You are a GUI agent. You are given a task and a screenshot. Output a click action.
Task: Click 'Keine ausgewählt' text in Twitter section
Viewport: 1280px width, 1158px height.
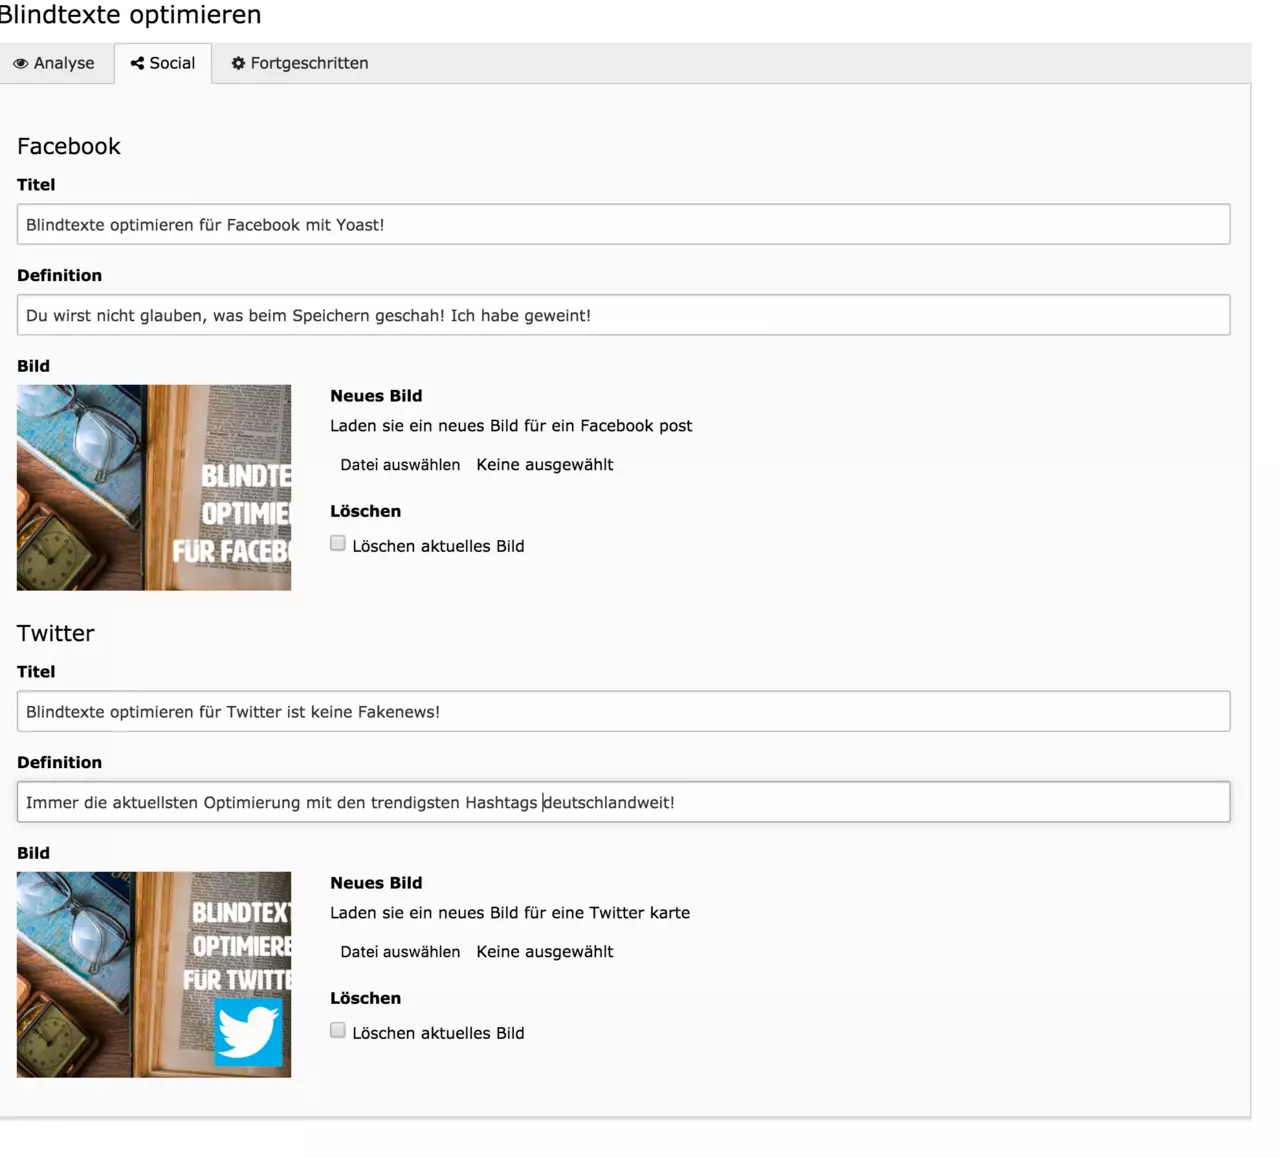545,951
